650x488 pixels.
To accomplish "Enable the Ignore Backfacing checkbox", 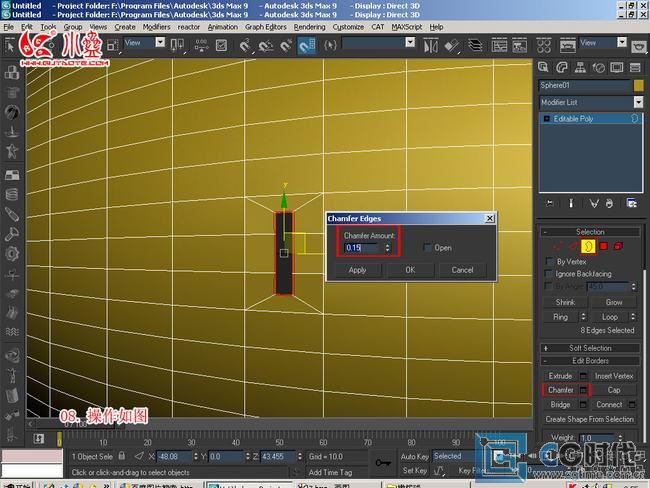I will [x=548, y=274].
